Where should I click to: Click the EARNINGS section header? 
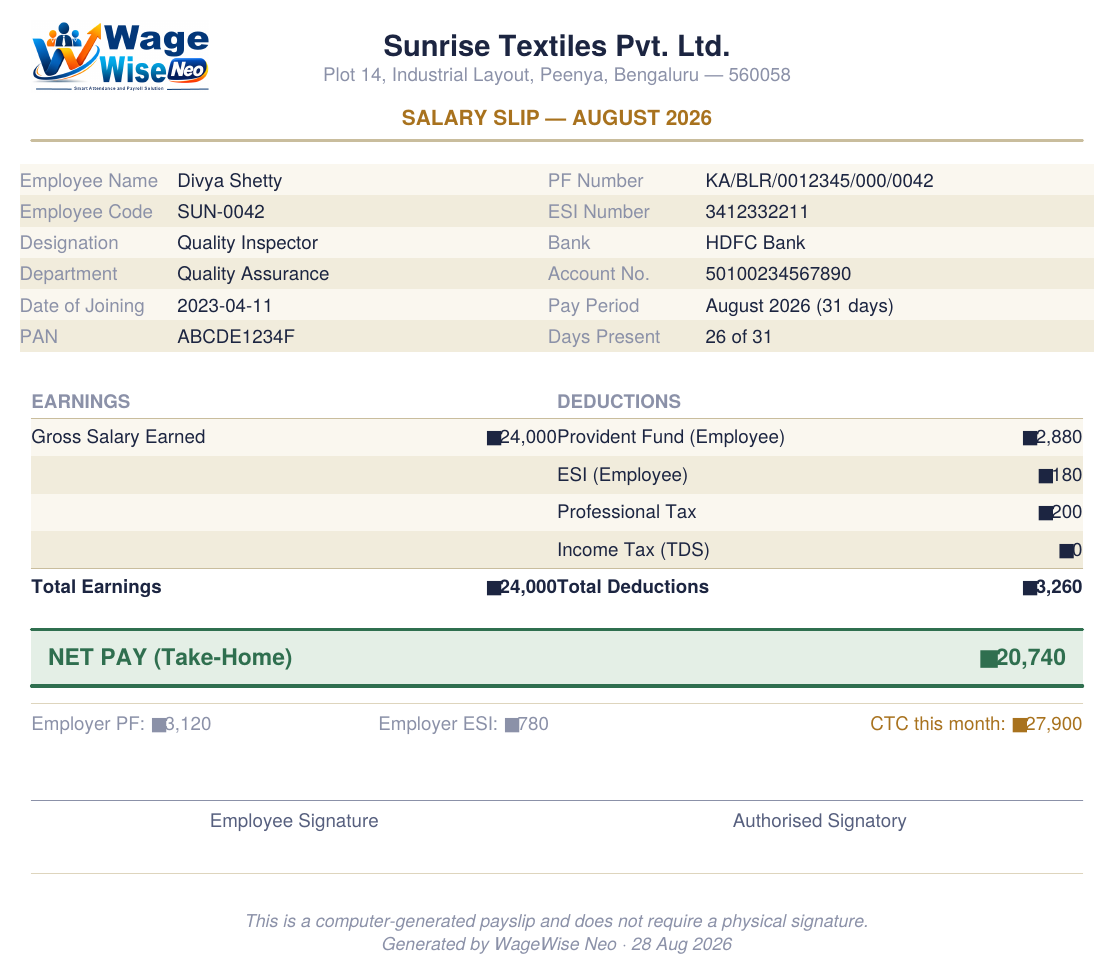click(x=80, y=401)
